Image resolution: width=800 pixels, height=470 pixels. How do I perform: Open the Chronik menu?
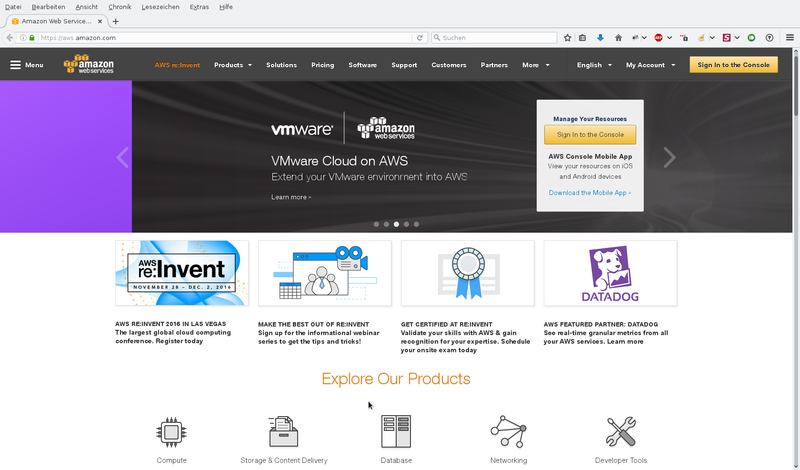coord(120,7)
